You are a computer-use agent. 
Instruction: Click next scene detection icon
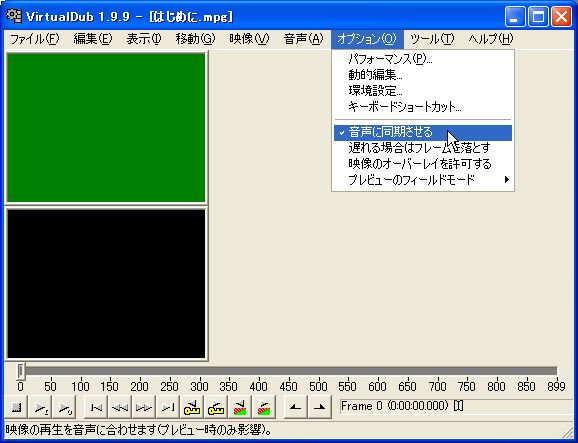pos(264,407)
